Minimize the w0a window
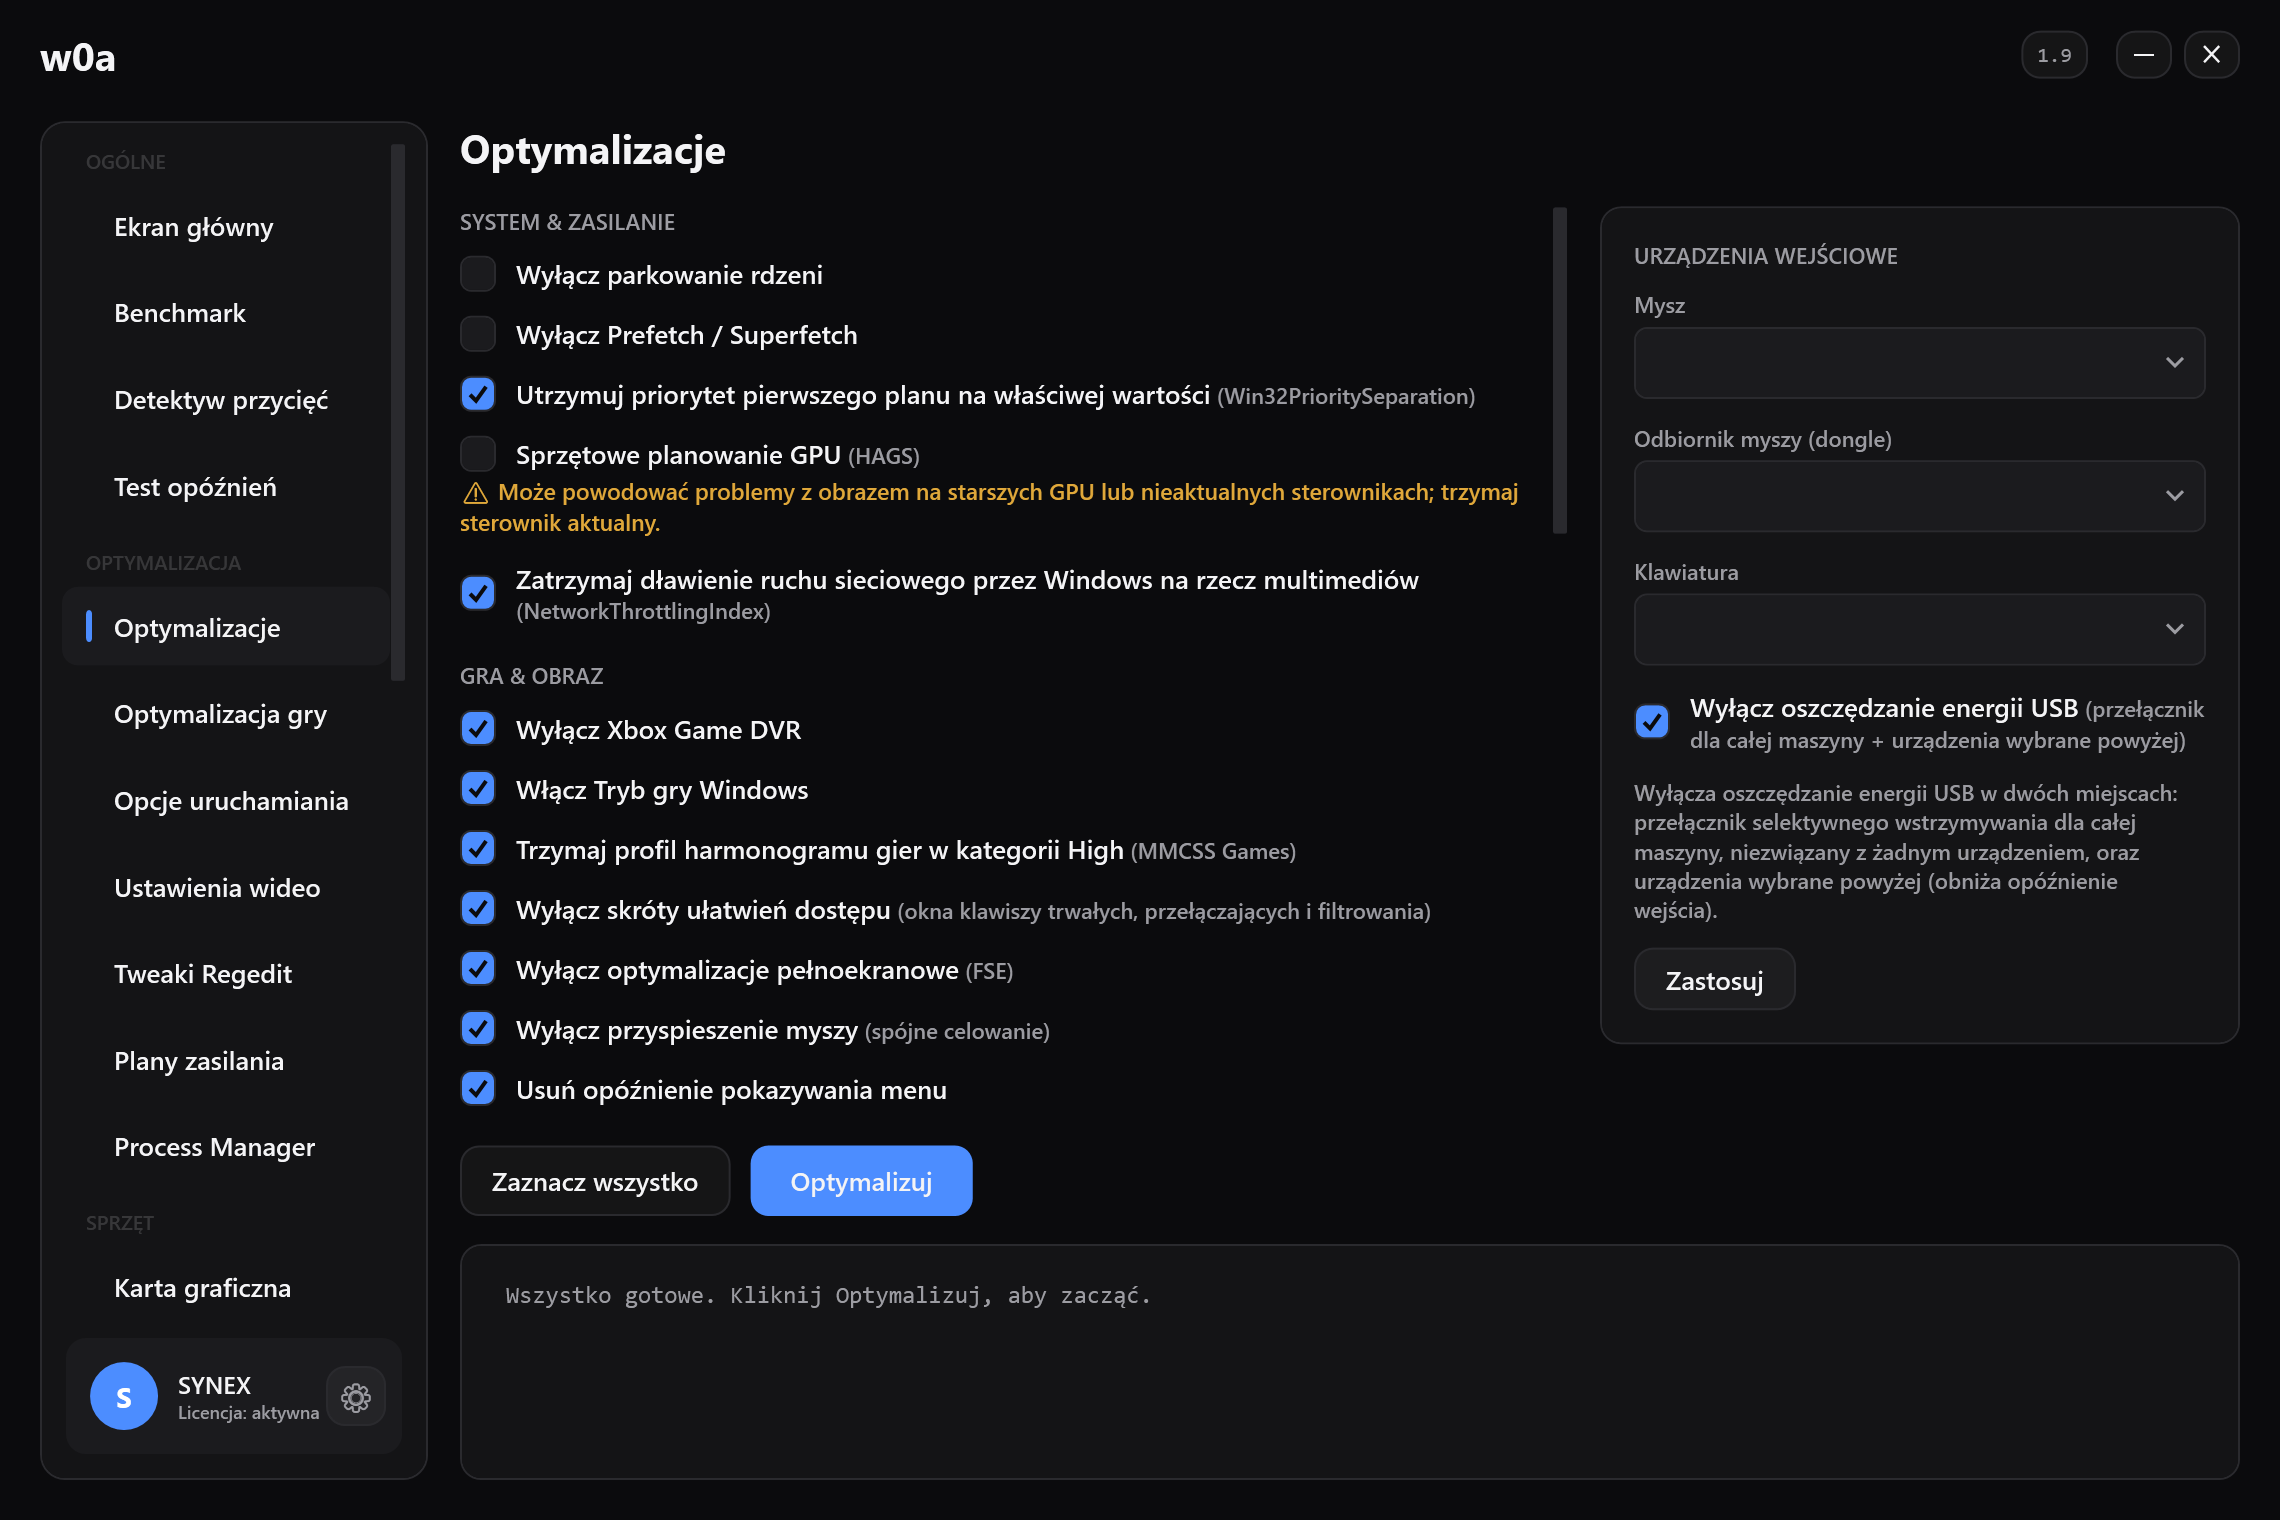 (2143, 55)
